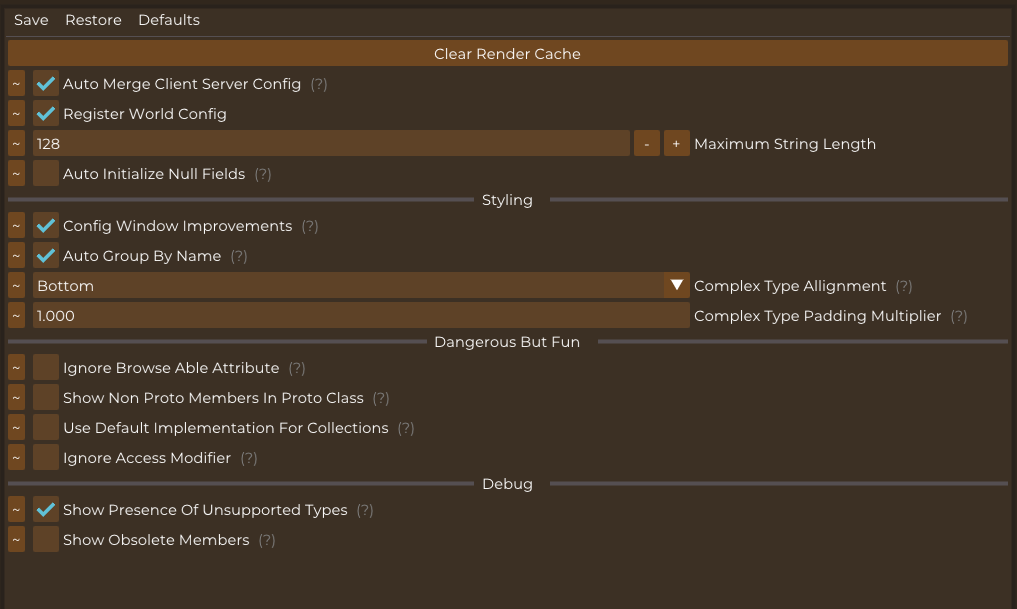The height and width of the screenshot is (609, 1017).
Task: Open the Save menu
Action: (31, 20)
